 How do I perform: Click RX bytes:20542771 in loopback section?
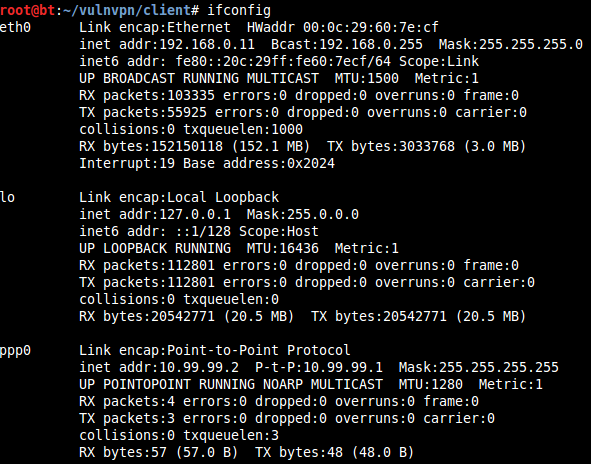[x=147, y=316]
